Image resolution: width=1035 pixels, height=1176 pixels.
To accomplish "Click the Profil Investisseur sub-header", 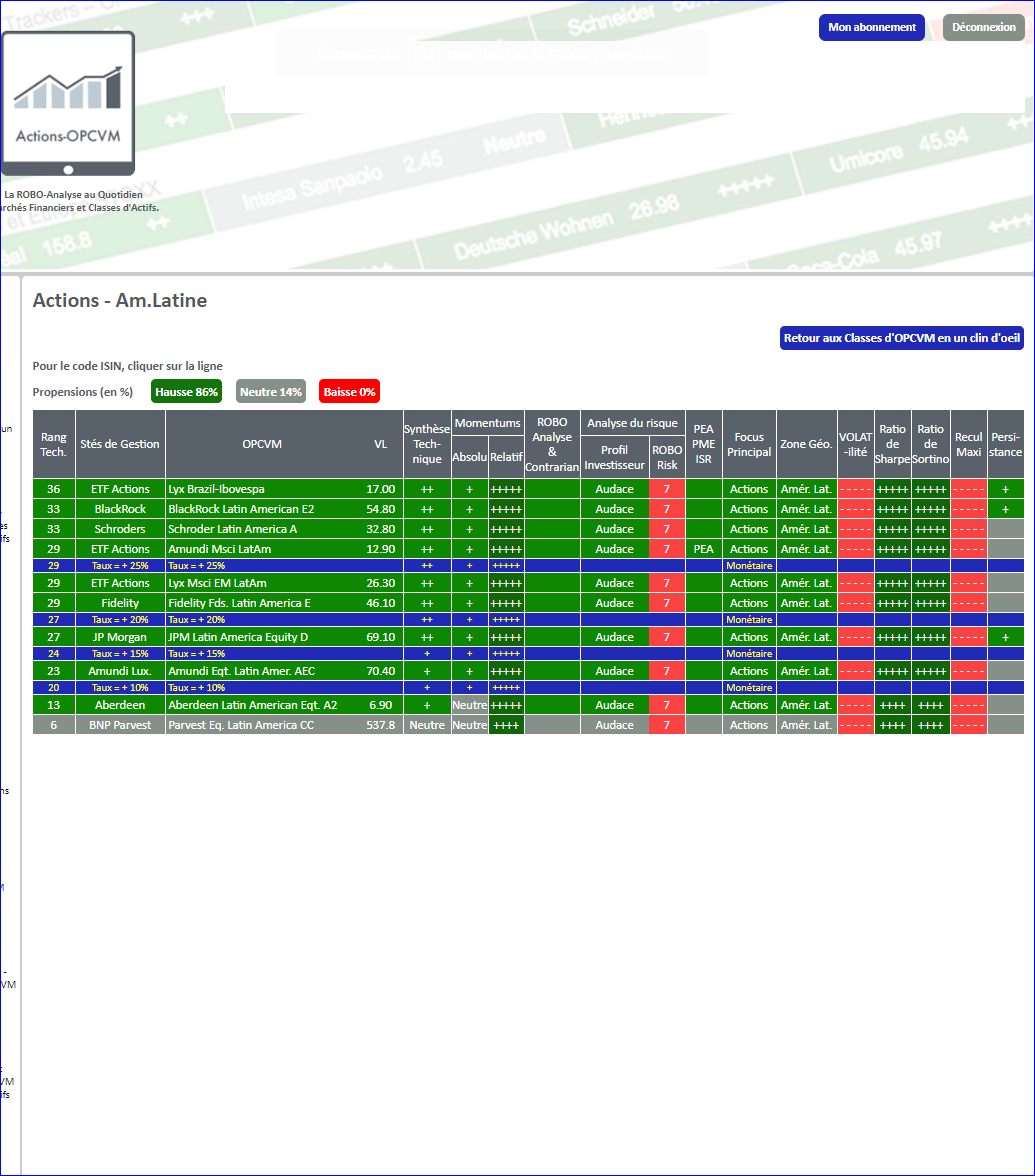I will point(614,457).
